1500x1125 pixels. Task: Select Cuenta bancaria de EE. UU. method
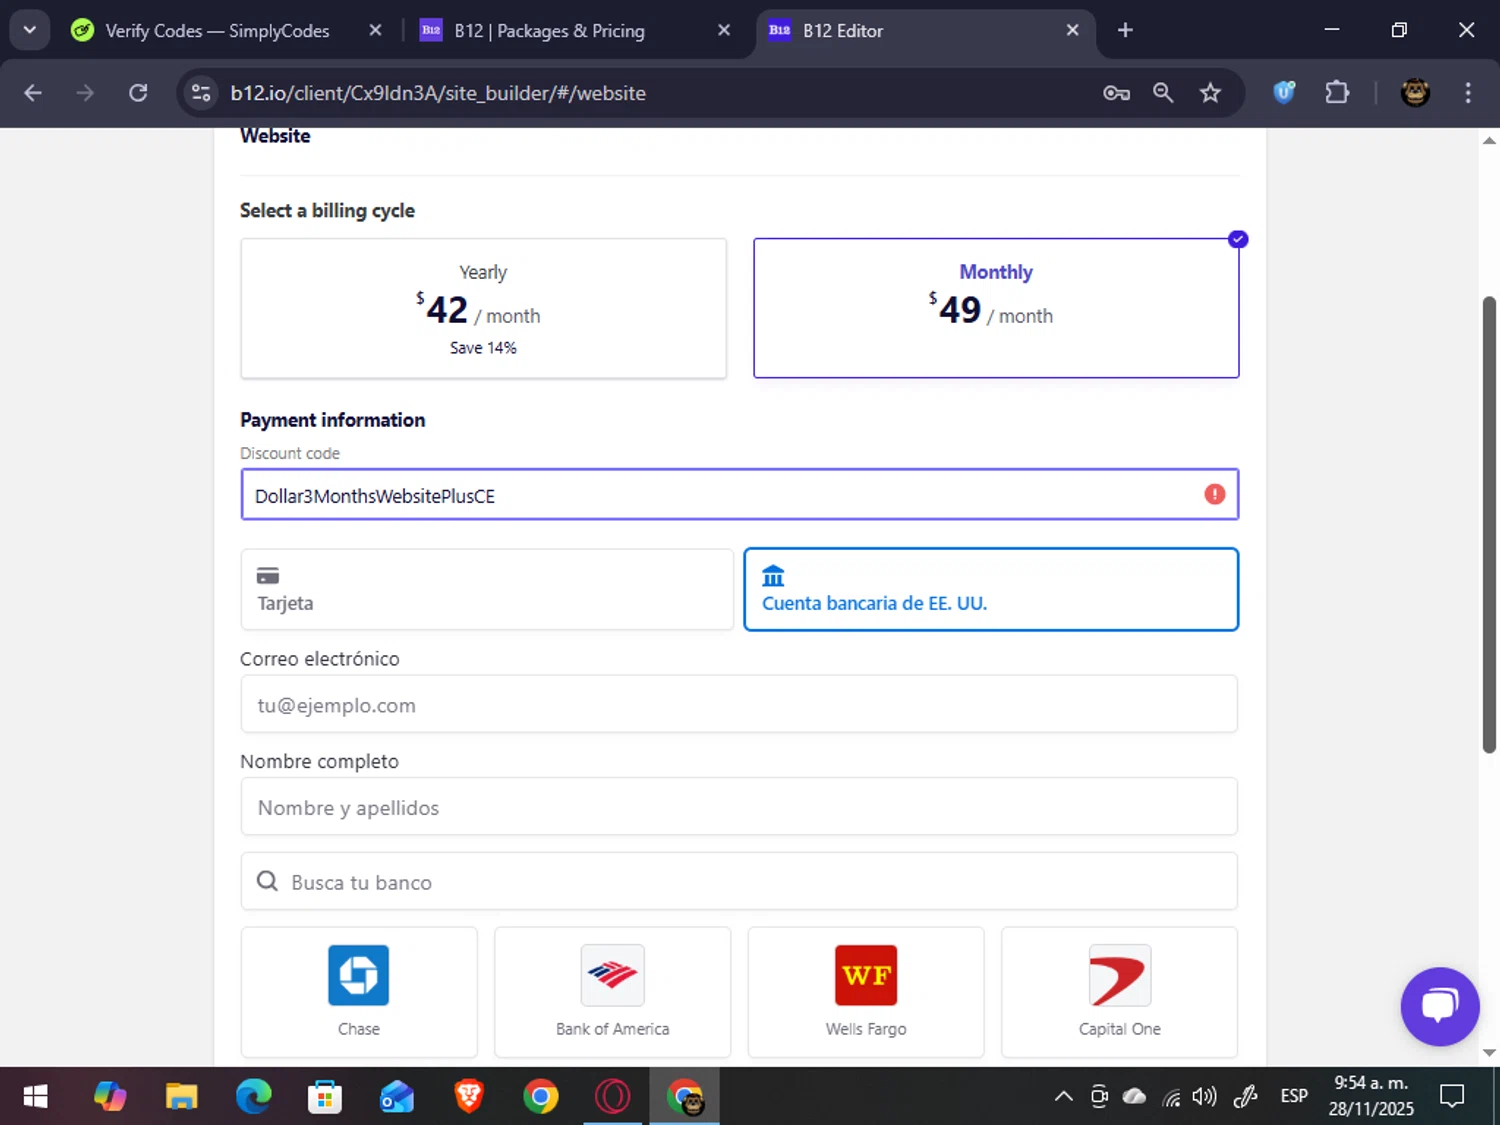pos(991,589)
